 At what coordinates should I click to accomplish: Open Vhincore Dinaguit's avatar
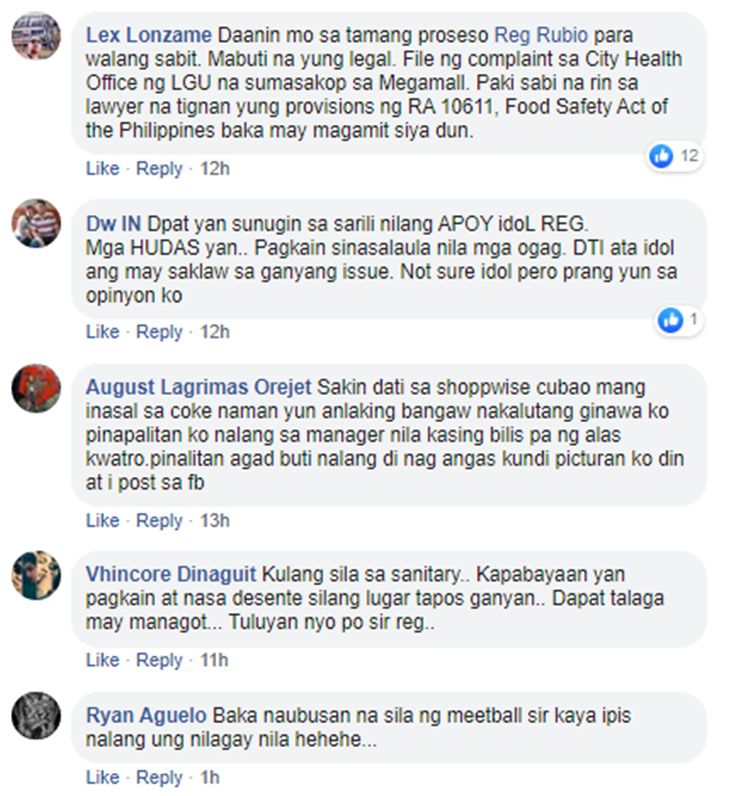coord(36,575)
